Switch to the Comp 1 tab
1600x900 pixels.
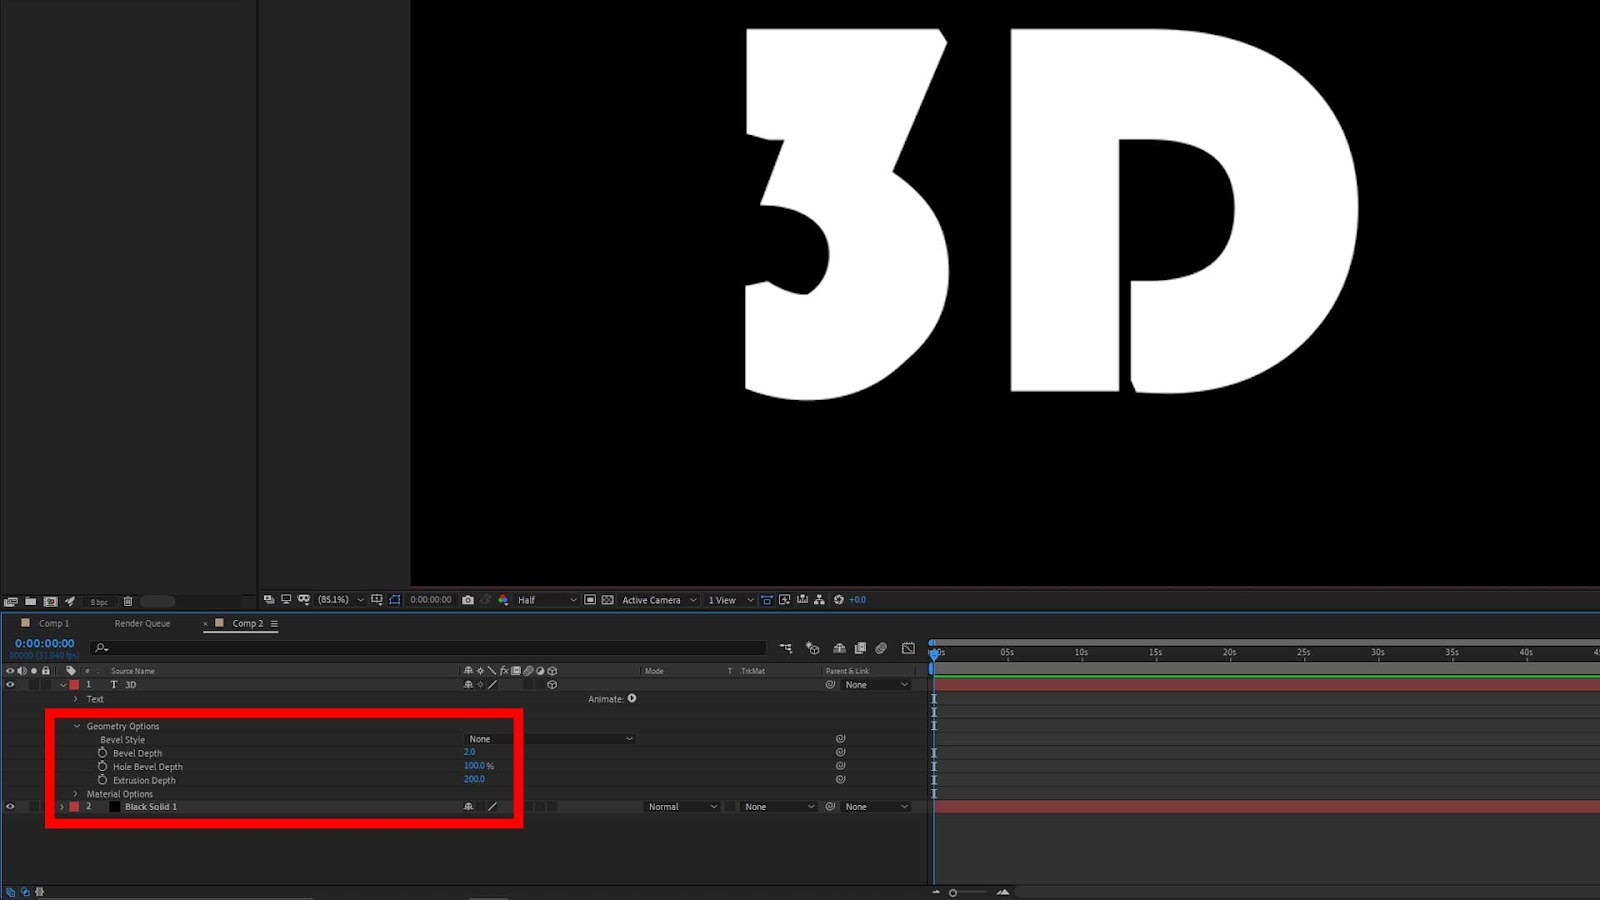(x=54, y=624)
